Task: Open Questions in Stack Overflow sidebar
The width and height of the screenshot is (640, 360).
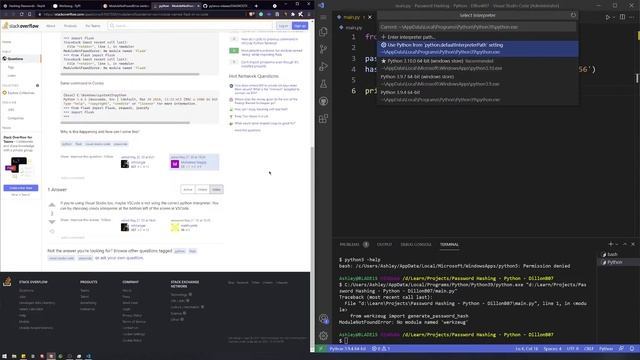Action: tap(20, 59)
